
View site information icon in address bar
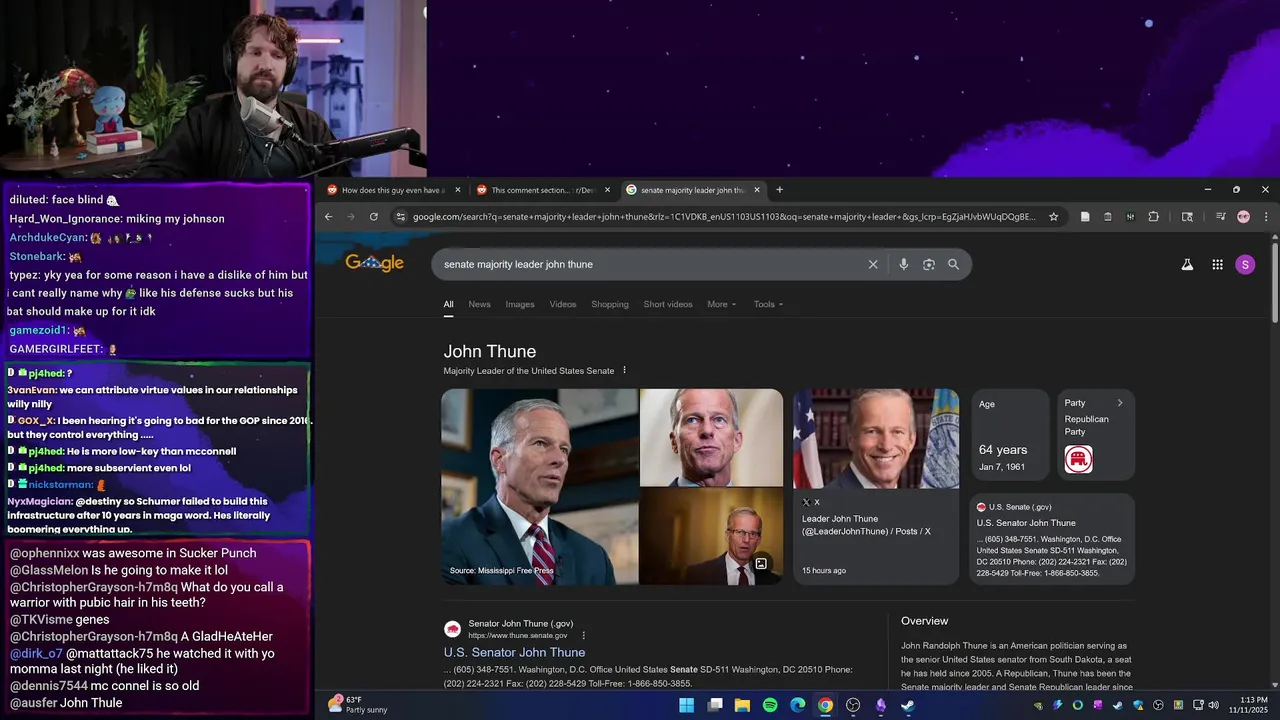401,216
